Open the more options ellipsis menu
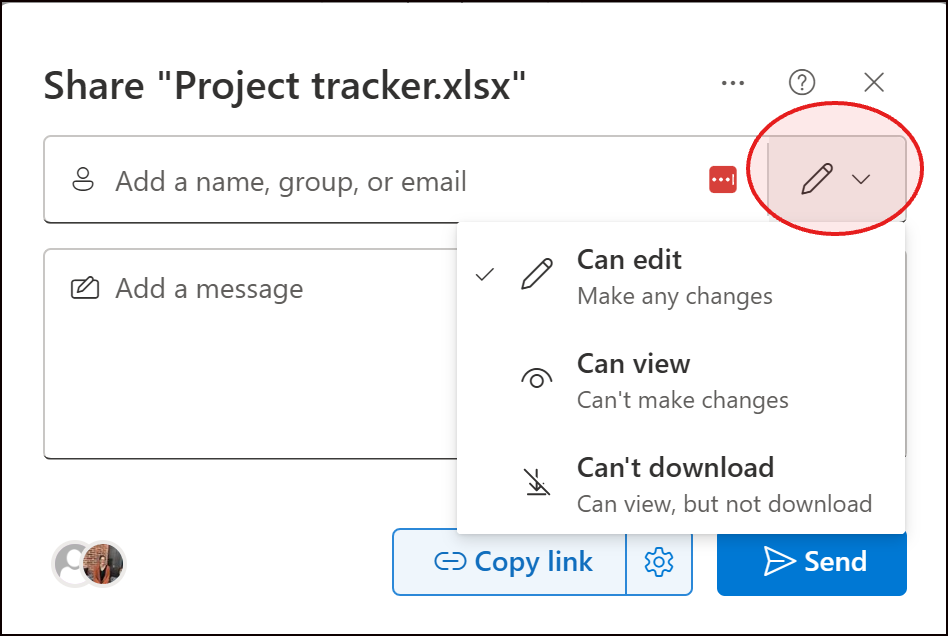Viewport: 948px width, 636px height. click(x=734, y=83)
